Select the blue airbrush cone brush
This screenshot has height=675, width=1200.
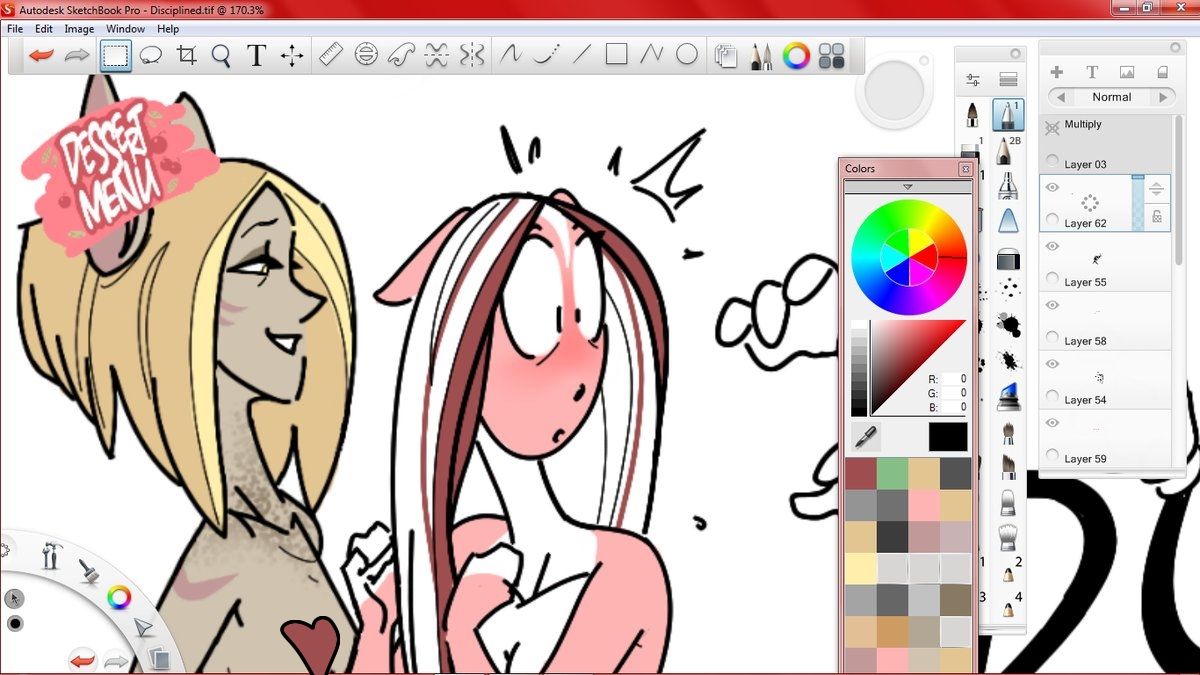tap(1007, 221)
